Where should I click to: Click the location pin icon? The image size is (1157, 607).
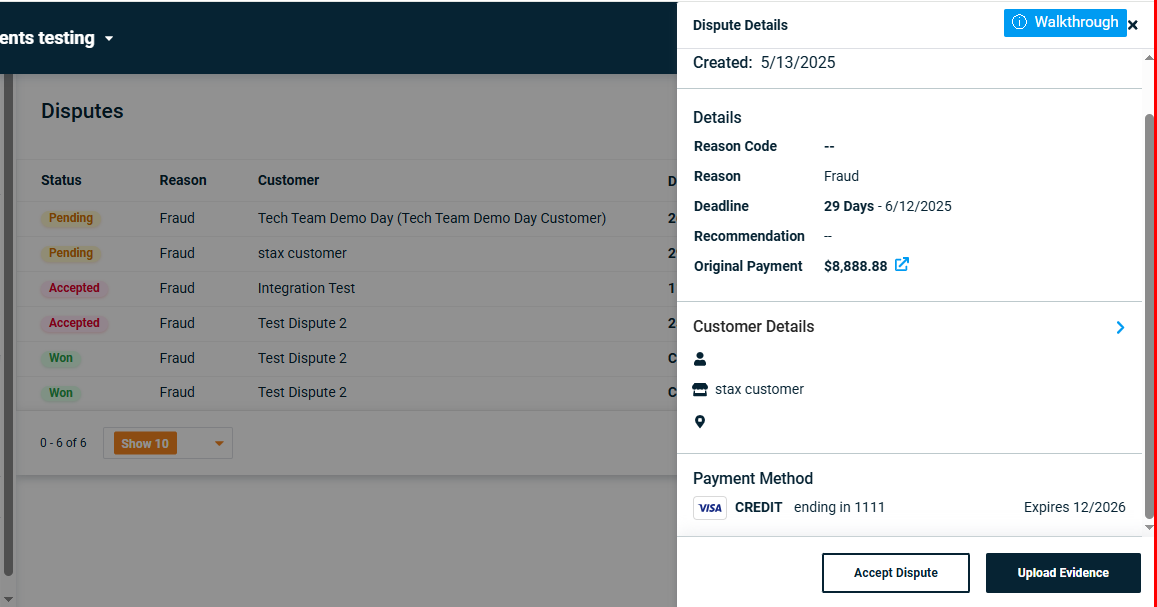click(700, 422)
